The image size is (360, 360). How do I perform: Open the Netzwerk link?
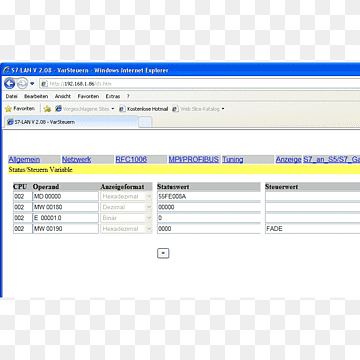point(77,159)
